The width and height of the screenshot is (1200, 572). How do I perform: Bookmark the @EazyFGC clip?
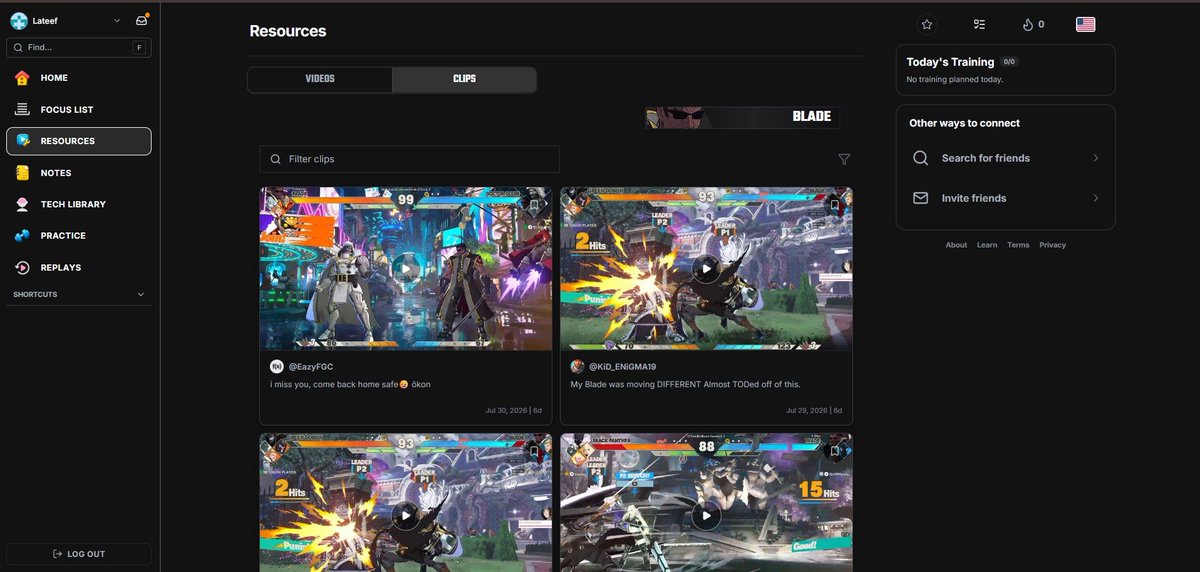coord(535,204)
